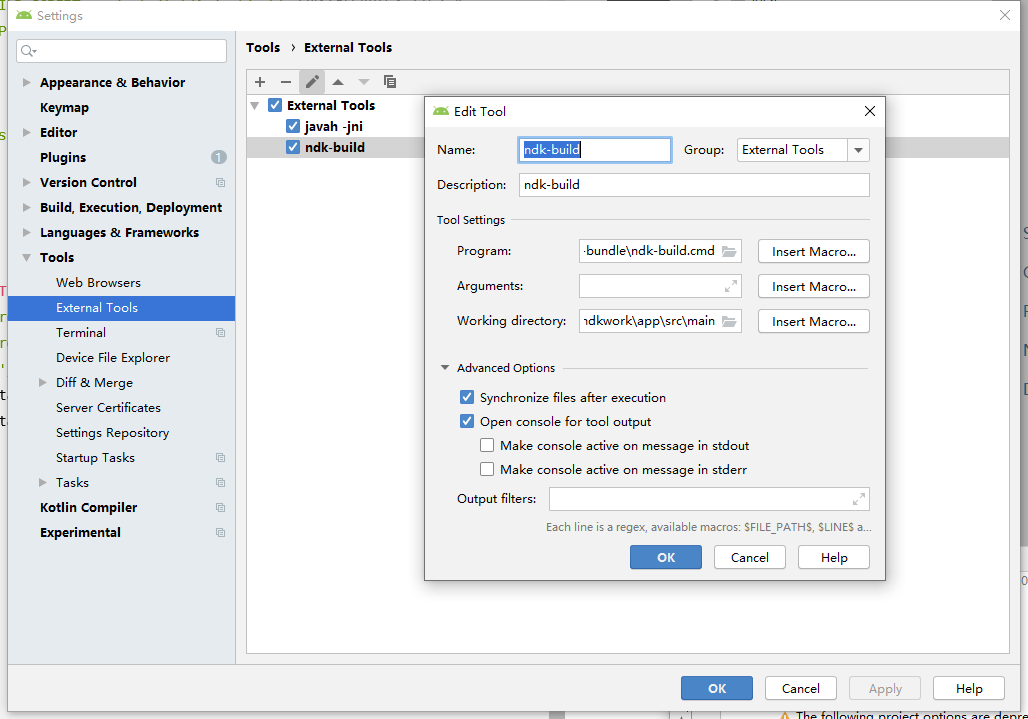Click the Copy tool icon in toolbar
The width and height of the screenshot is (1028, 719).
pos(390,82)
